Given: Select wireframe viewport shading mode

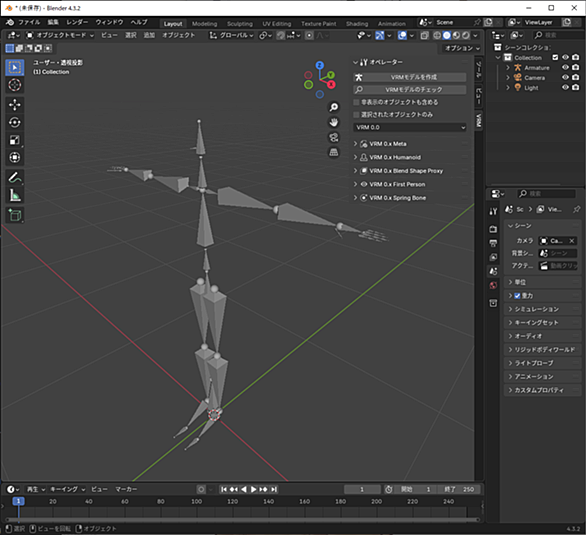Looking at the screenshot, I should point(437,35).
